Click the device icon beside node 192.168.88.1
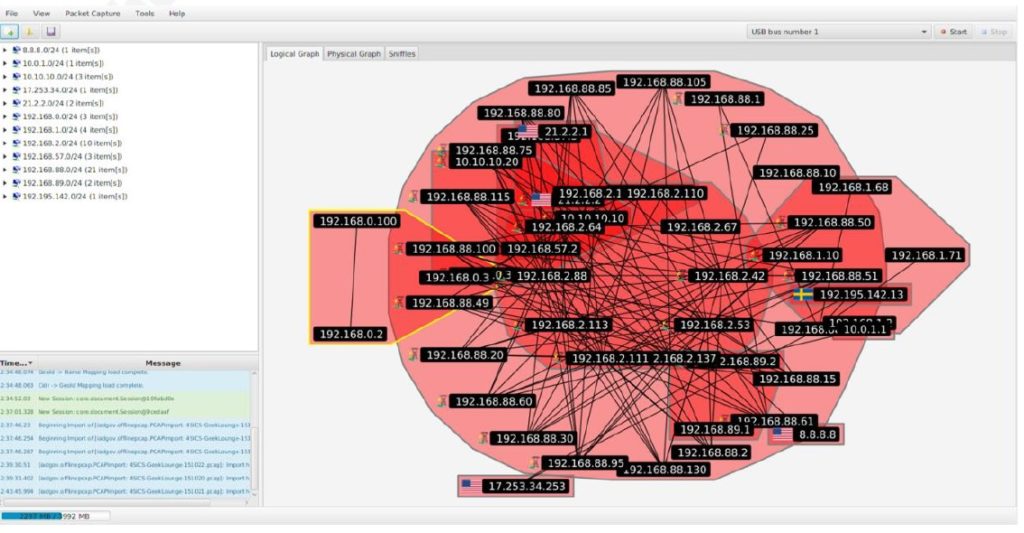 679,99
